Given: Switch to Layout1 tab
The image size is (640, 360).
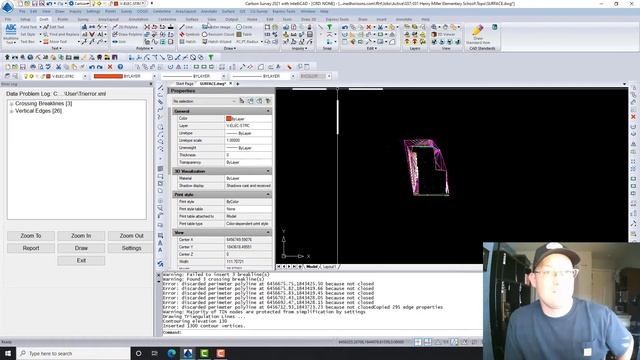Looking at the screenshot, I should (x=329, y=267).
